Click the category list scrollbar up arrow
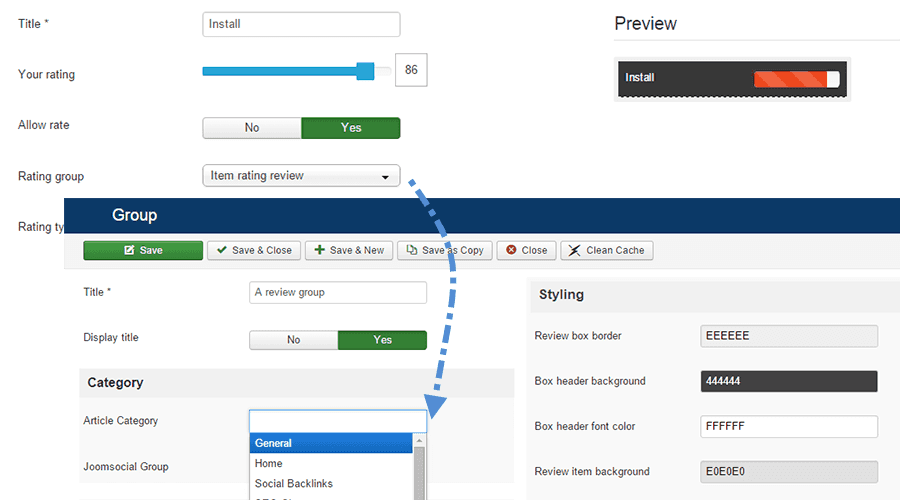The height and width of the screenshot is (500, 900). click(420, 441)
